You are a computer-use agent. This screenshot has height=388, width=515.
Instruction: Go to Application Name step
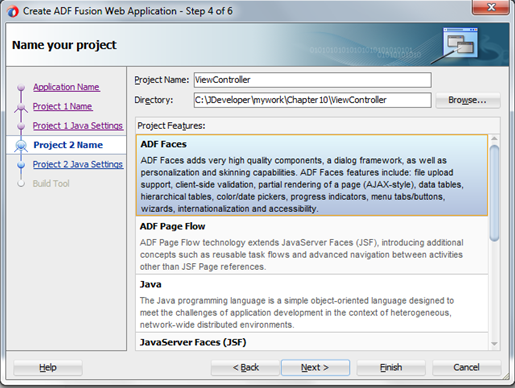(x=66, y=87)
